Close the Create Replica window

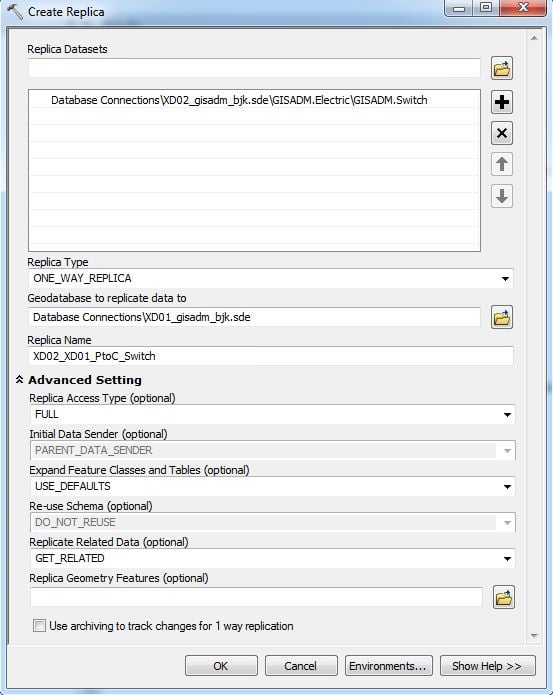[x=523, y=8]
